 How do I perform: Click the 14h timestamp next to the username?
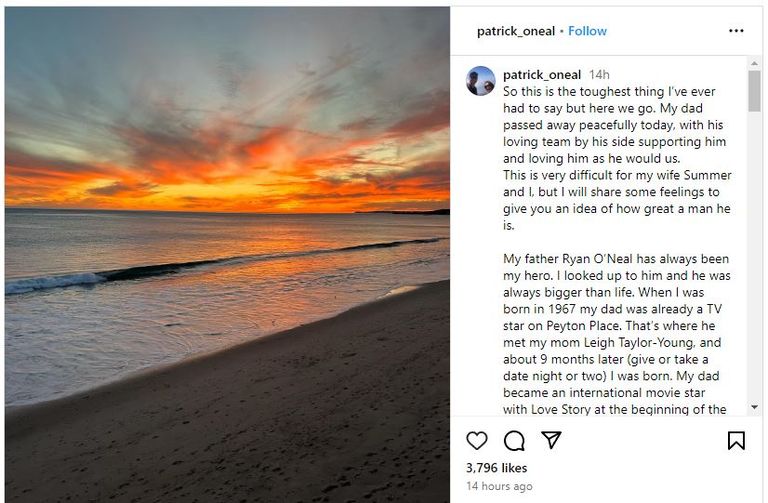[599, 75]
